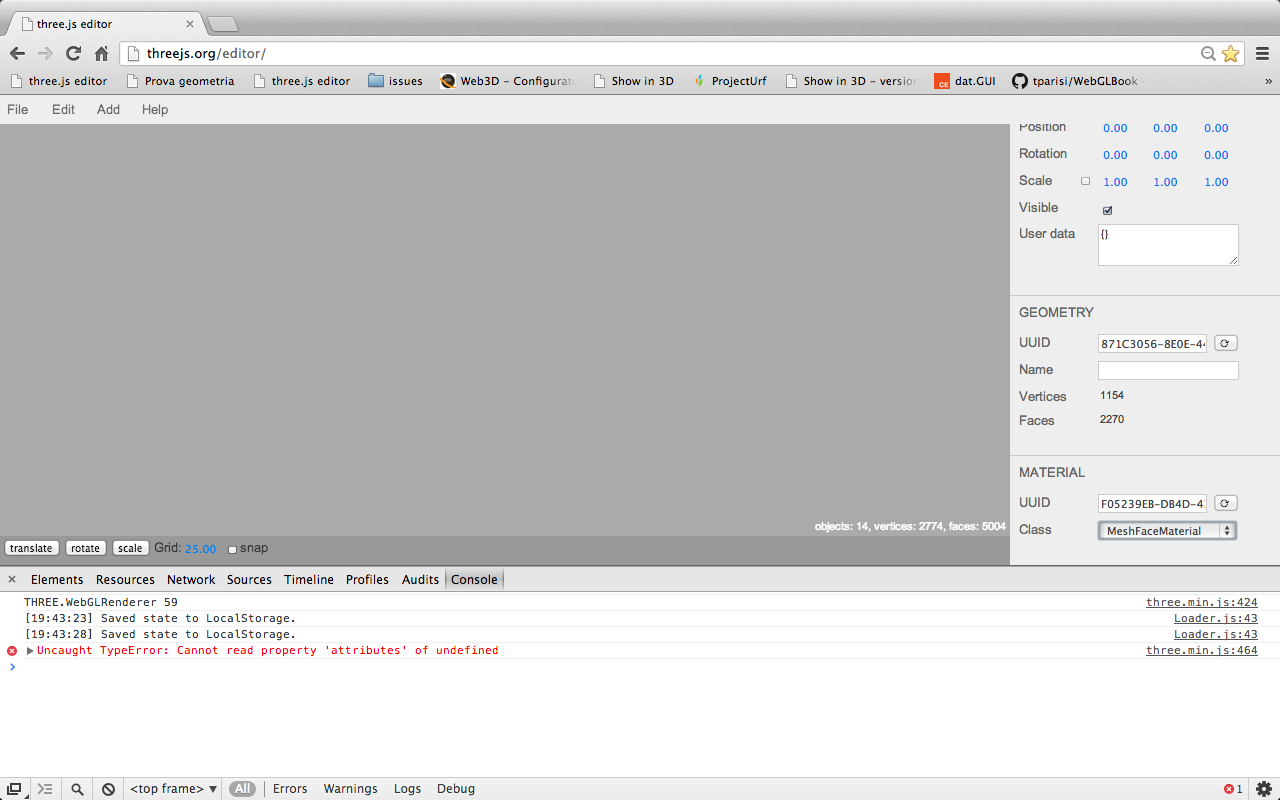1280x800 pixels.
Task: Click the Position X value 0.00
Action: (1115, 128)
